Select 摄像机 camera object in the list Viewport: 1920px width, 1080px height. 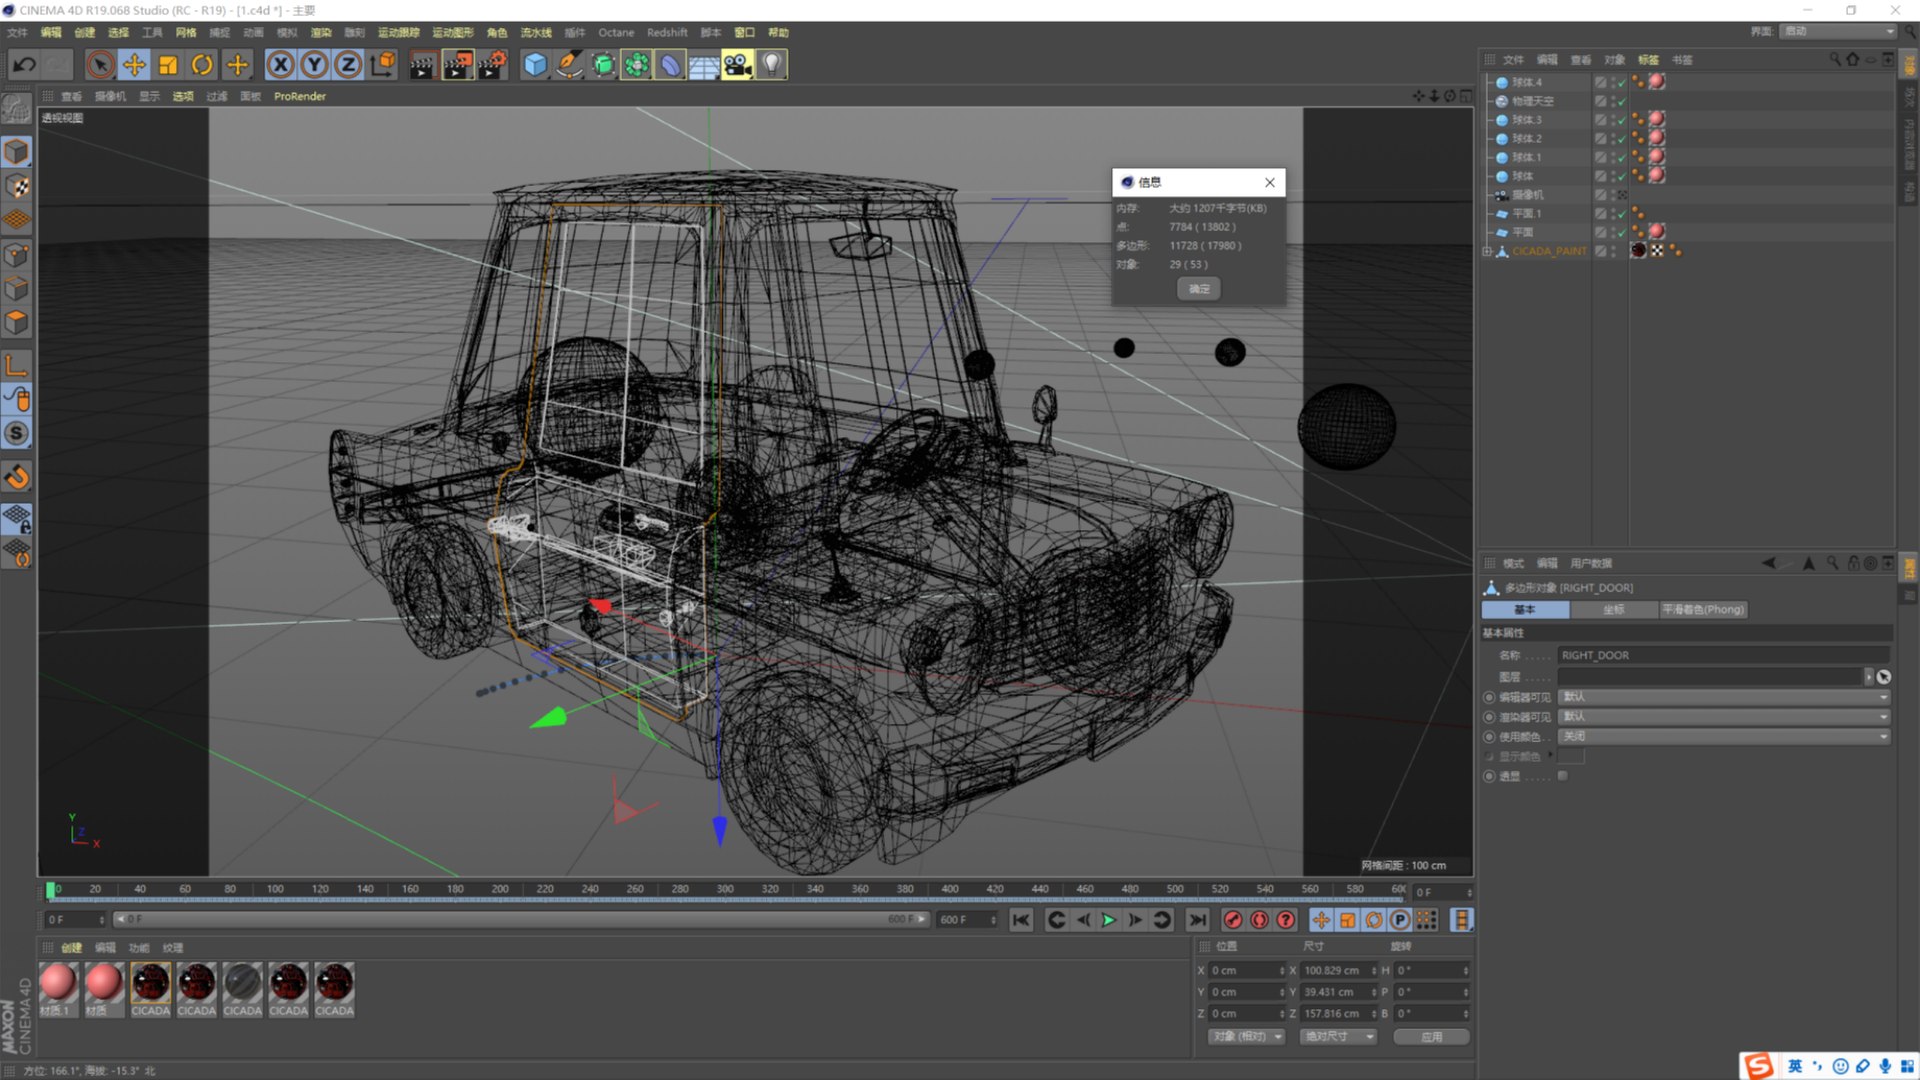coord(1527,195)
